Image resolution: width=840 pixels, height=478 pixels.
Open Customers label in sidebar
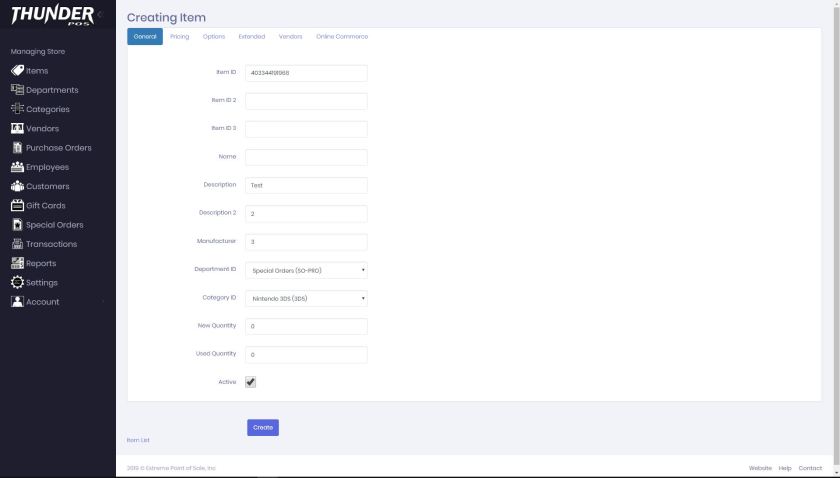click(48, 186)
